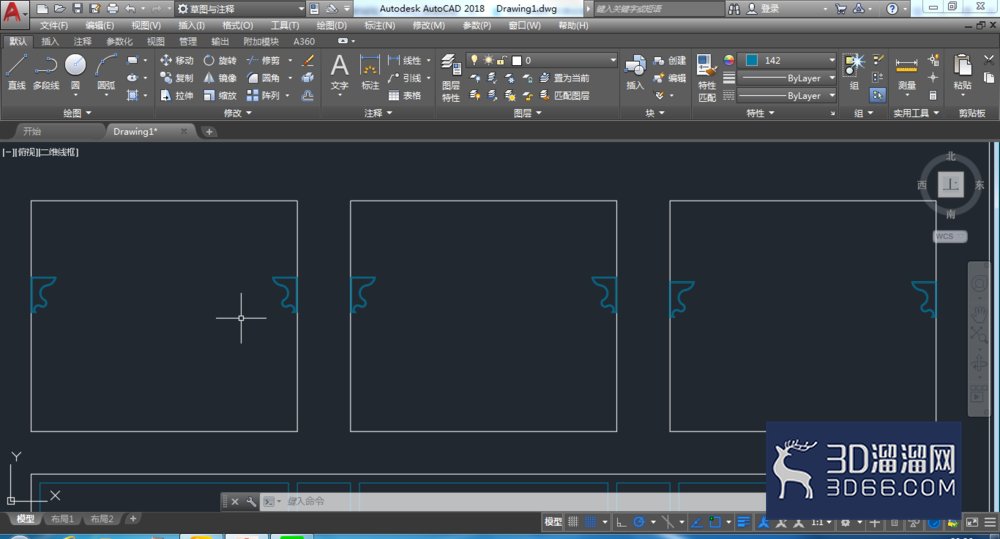Open the Format (格式(O)) menu
Image resolution: width=1000 pixels, height=539 pixels.
237,26
